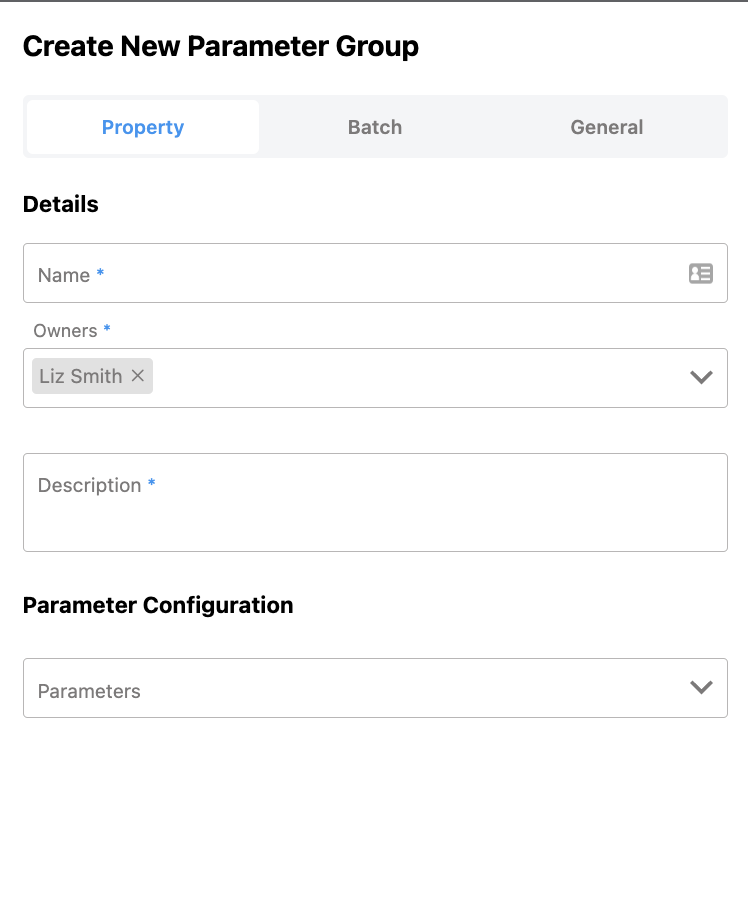Click into the Description text area

[375, 515]
